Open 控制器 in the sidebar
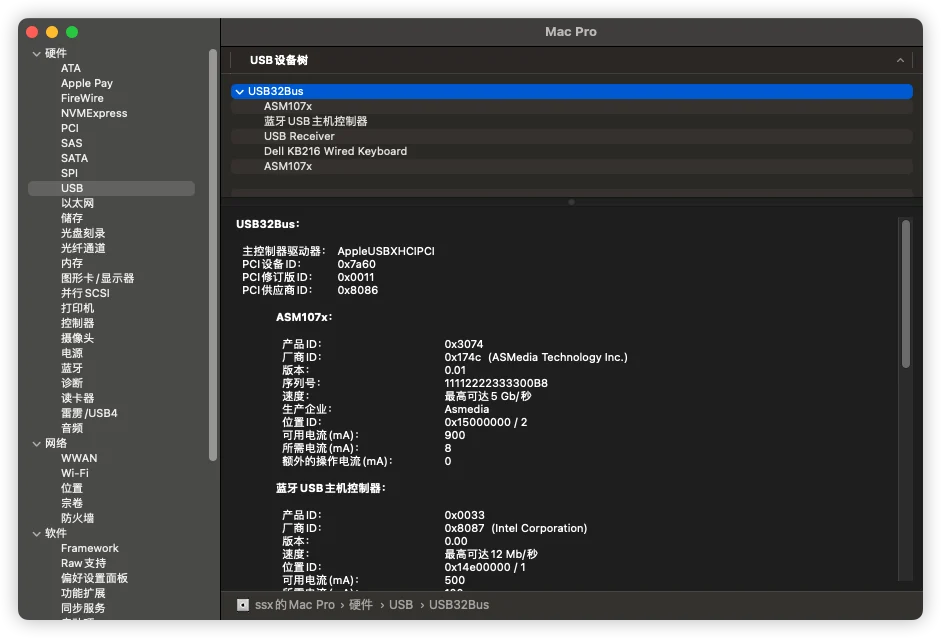This screenshot has height=638, width=941. [77, 324]
